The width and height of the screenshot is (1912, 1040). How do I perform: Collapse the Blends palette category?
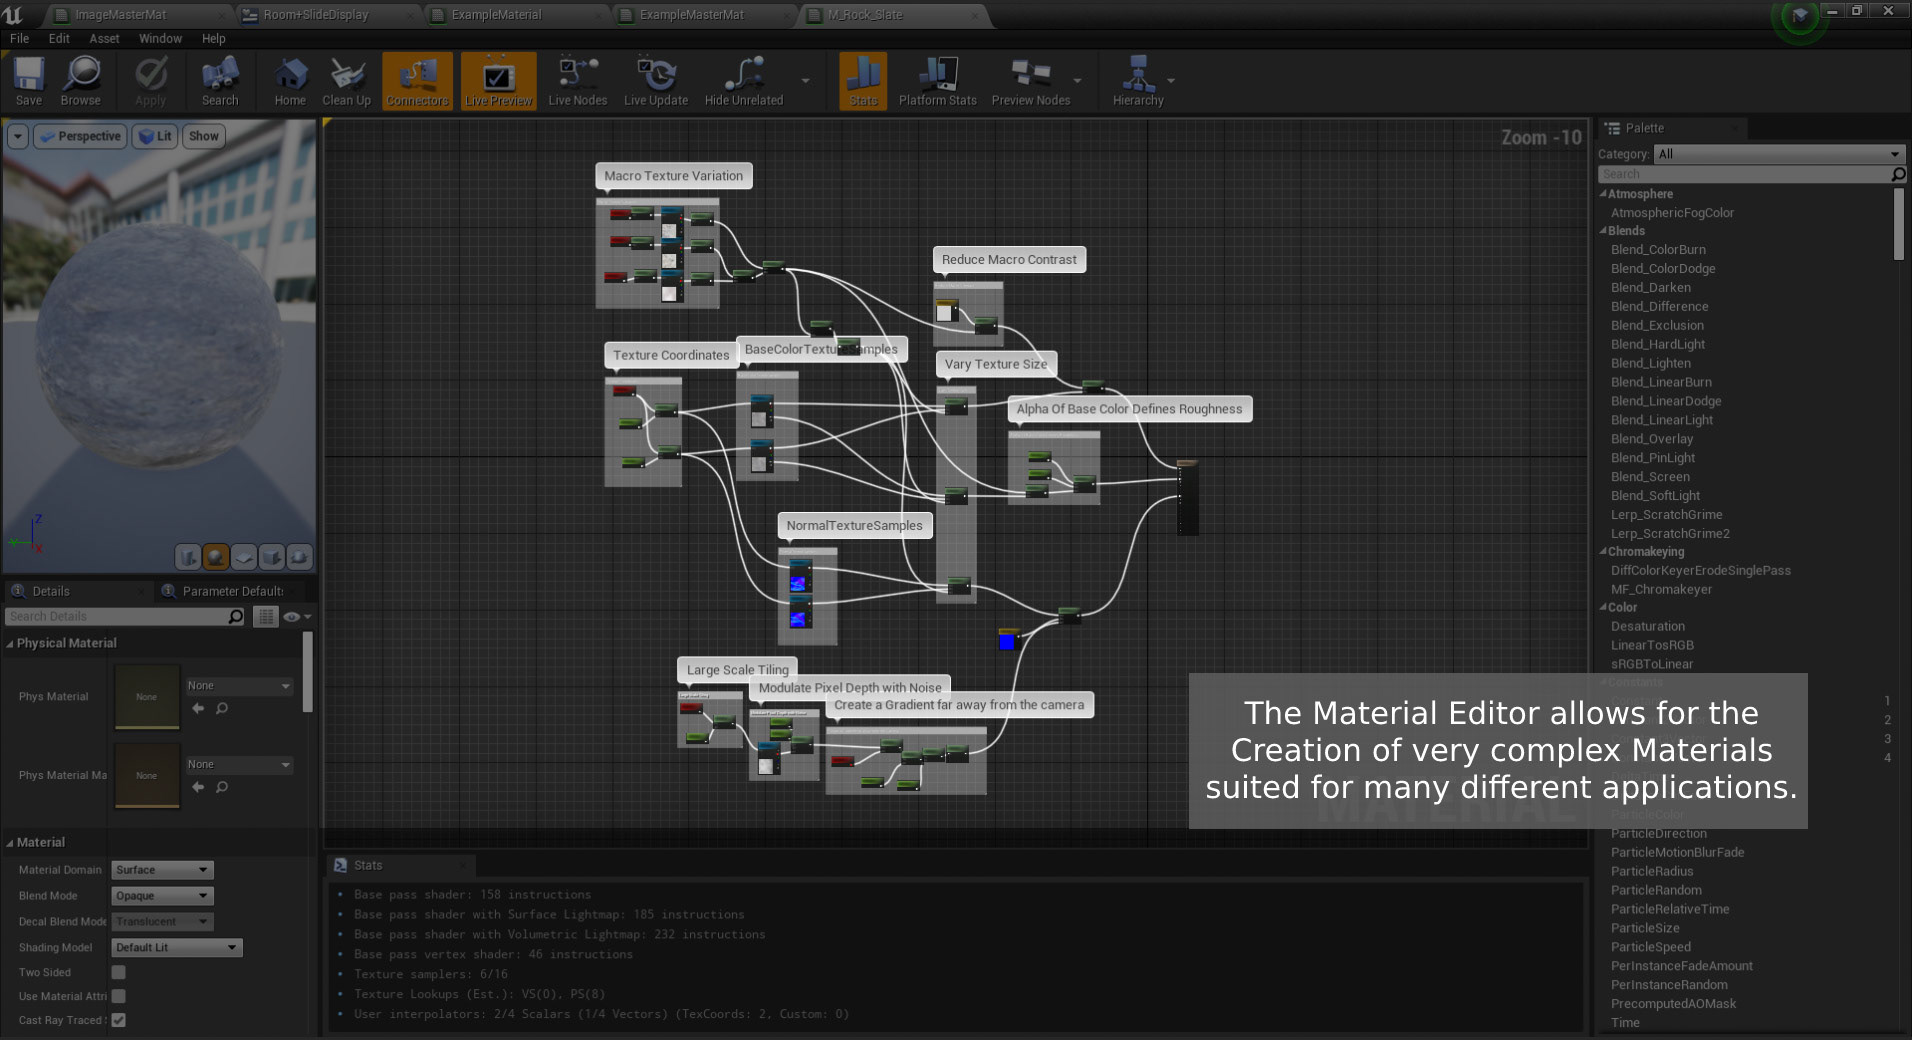click(x=1603, y=231)
